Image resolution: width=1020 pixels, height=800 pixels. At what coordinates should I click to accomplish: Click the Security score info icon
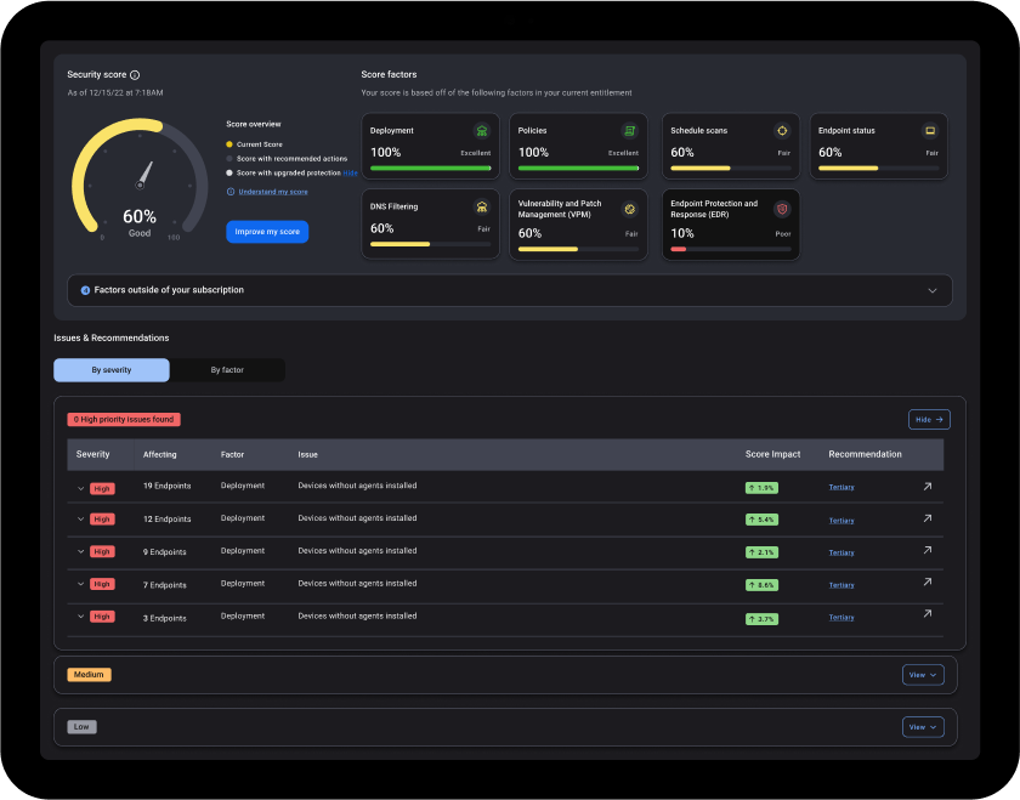pyautogui.click(x=135, y=75)
